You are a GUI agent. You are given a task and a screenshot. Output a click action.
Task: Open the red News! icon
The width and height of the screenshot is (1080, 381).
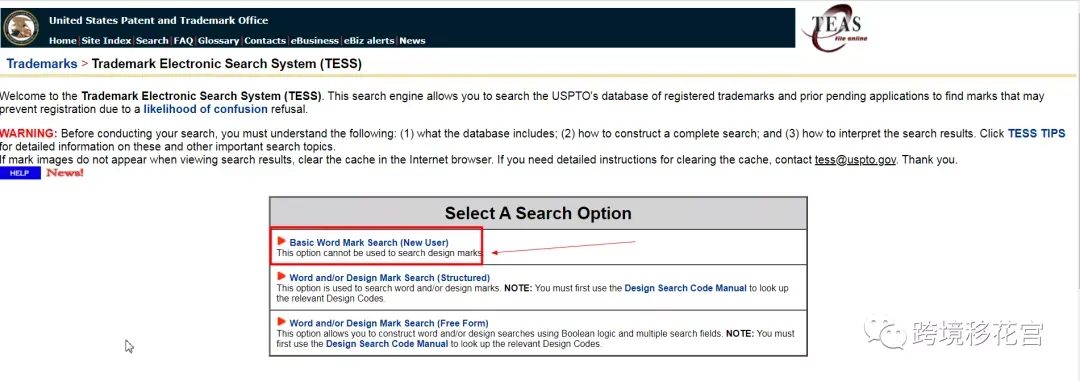pos(65,172)
